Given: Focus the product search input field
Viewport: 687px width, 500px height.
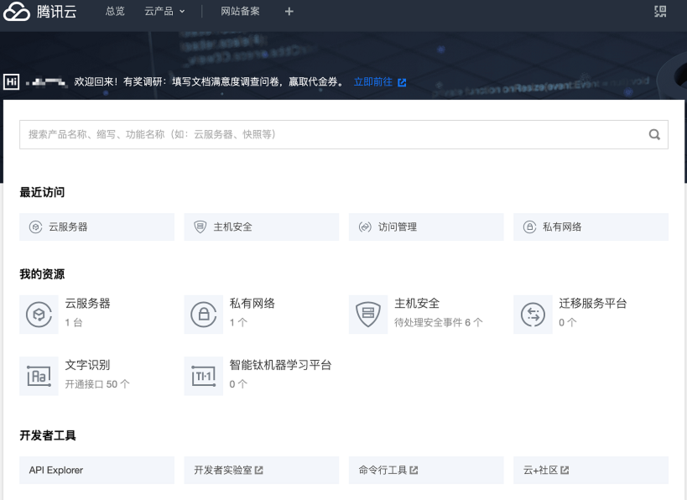Looking at the screenshot, I should point(344,135).
